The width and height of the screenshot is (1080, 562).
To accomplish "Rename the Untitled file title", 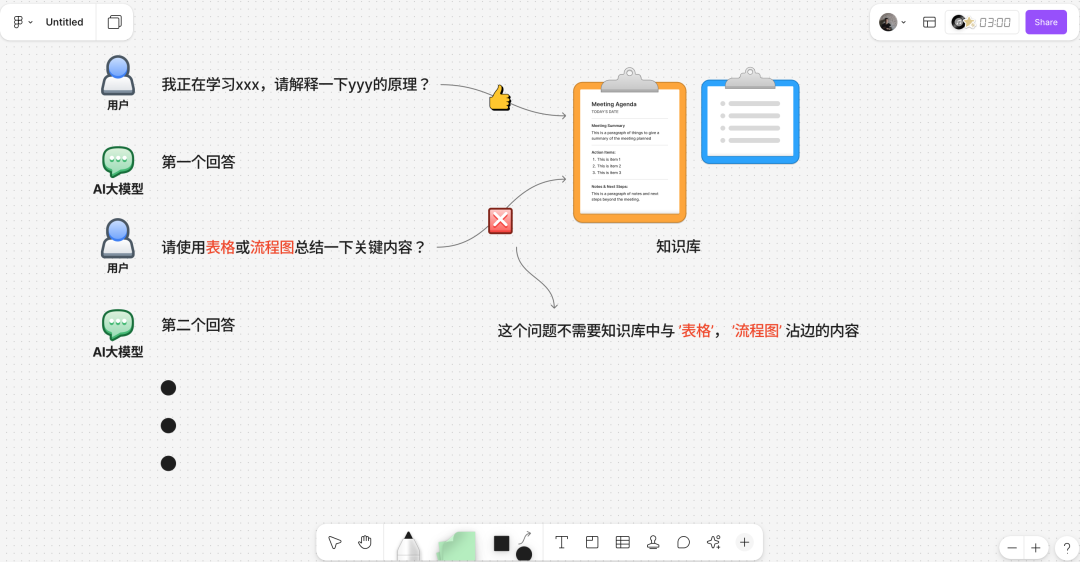I will tap(64, 22).
